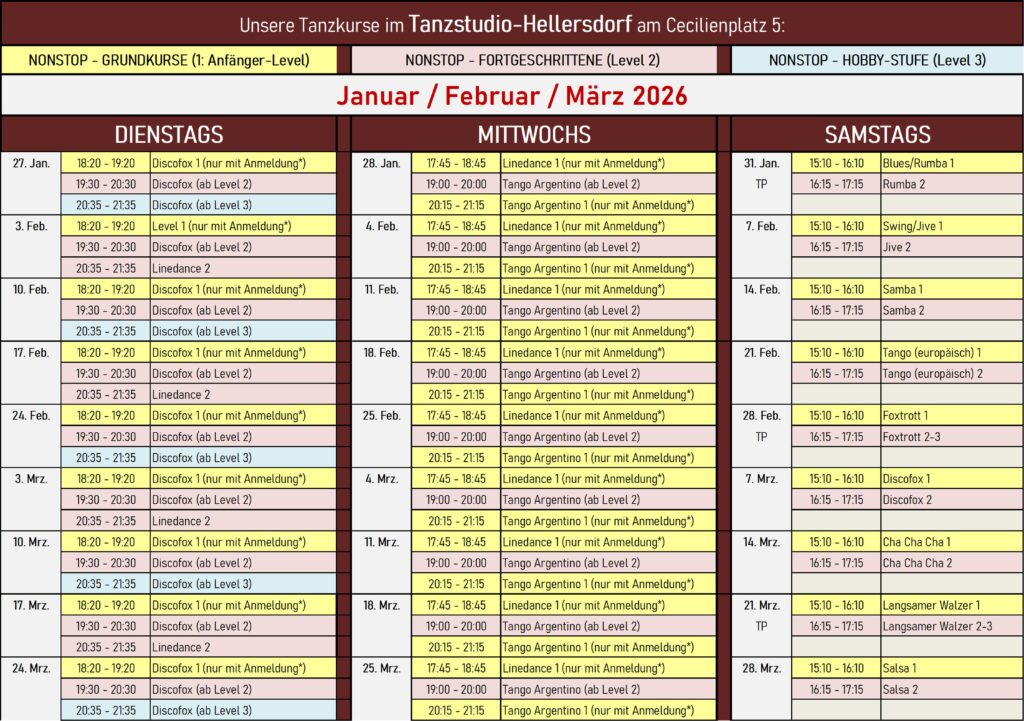Image resolution: width=1024 pixels, height=721 pixels.
Task: Click the 28. Mrz. date cell
Action: pyautogui.click(x=762, y=668)
